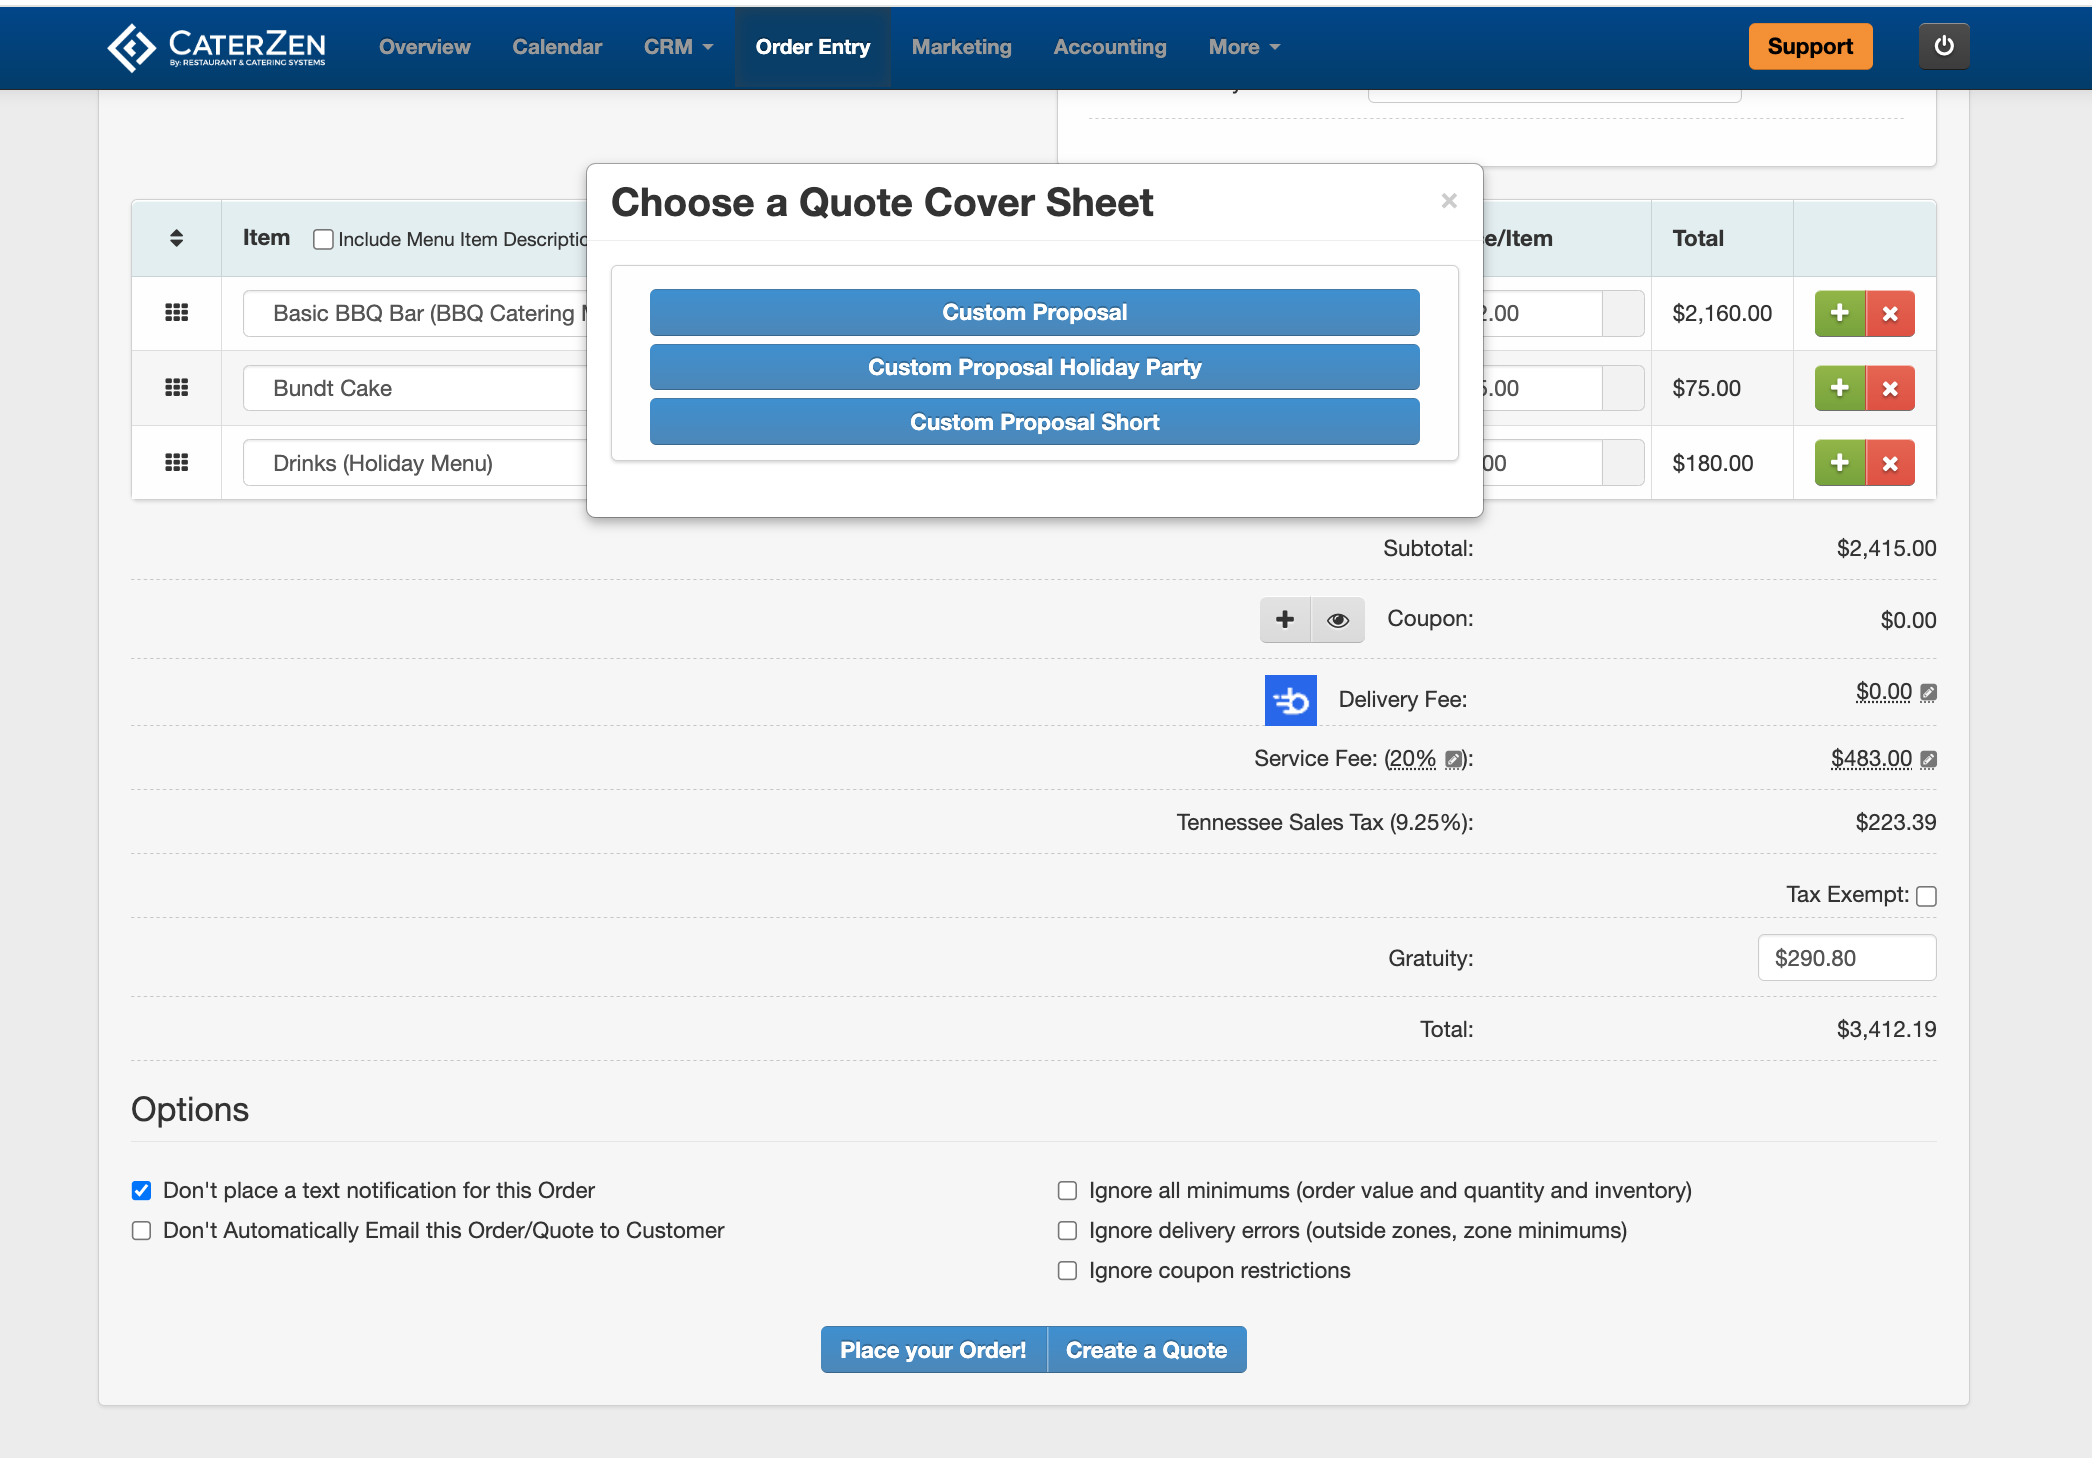Click the power logout icon
Viewport: 2092px width, 1458px height.
point(1943,46)
